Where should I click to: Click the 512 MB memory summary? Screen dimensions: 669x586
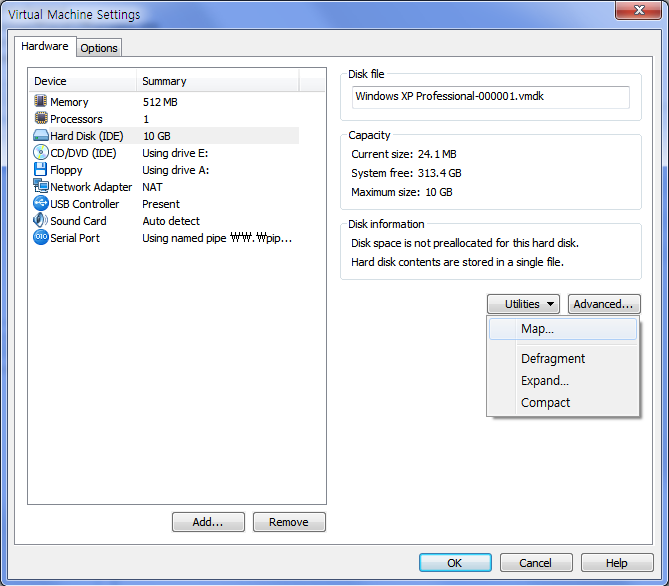pos(160,102)
